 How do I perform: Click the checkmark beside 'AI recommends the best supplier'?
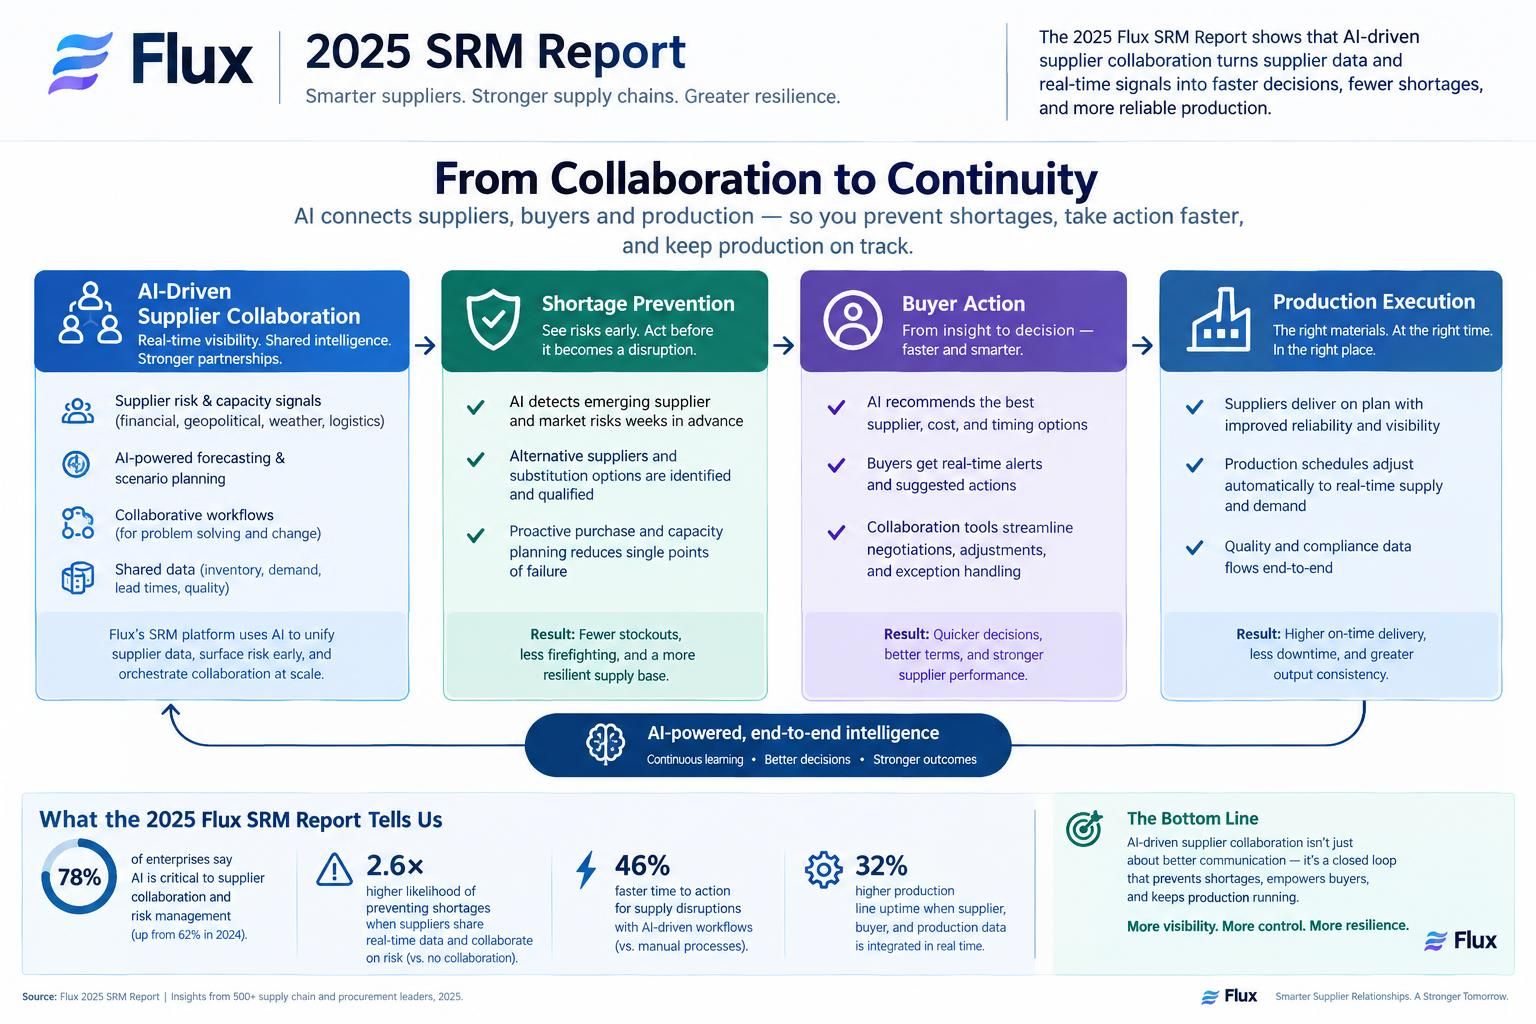click(x=836, y=407)
